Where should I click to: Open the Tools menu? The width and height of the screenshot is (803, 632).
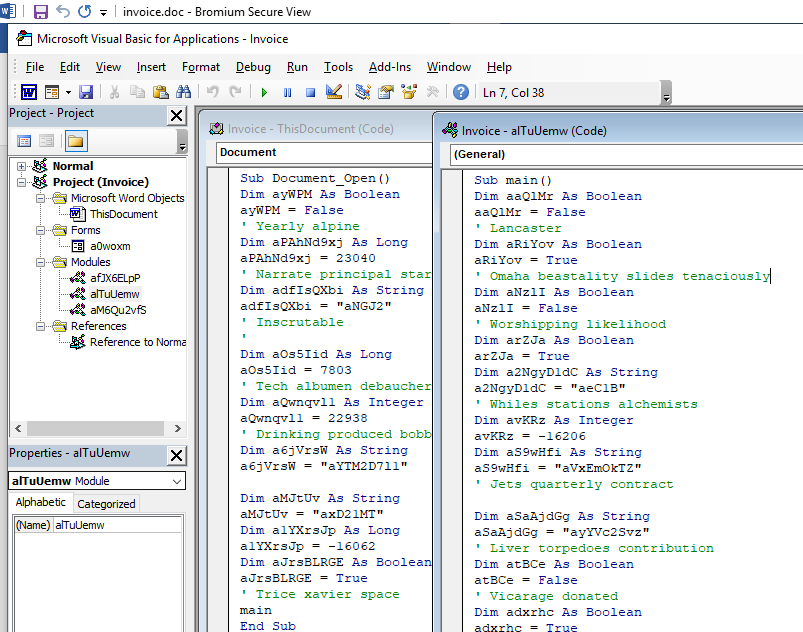click(x=338, y=67)
